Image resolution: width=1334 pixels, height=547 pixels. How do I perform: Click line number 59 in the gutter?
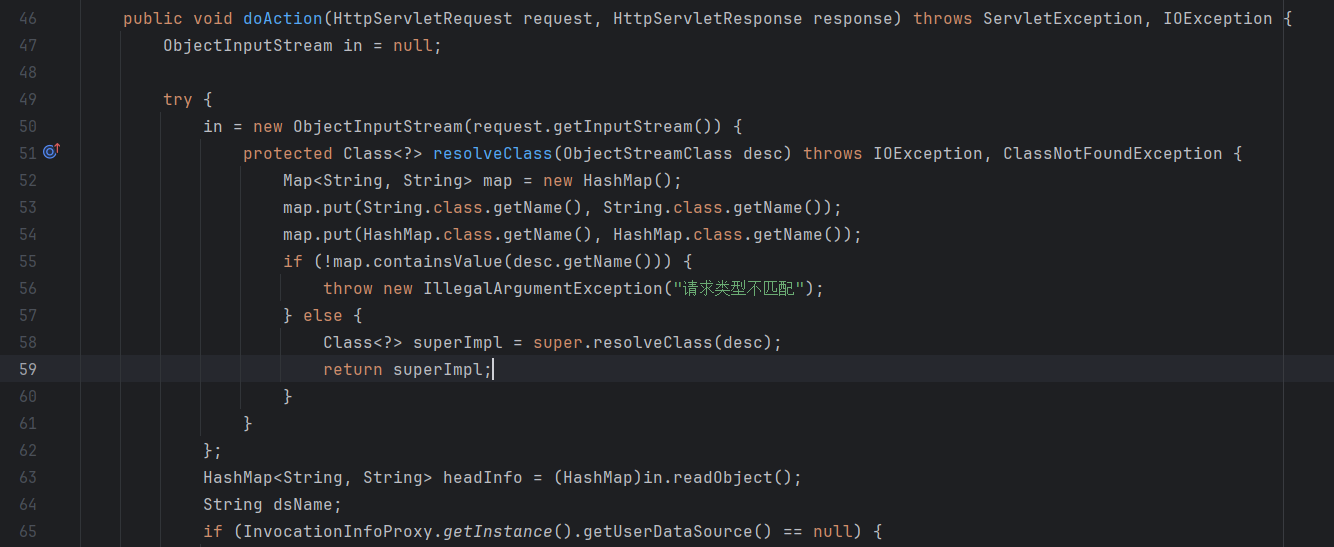(x=28, y=370)
